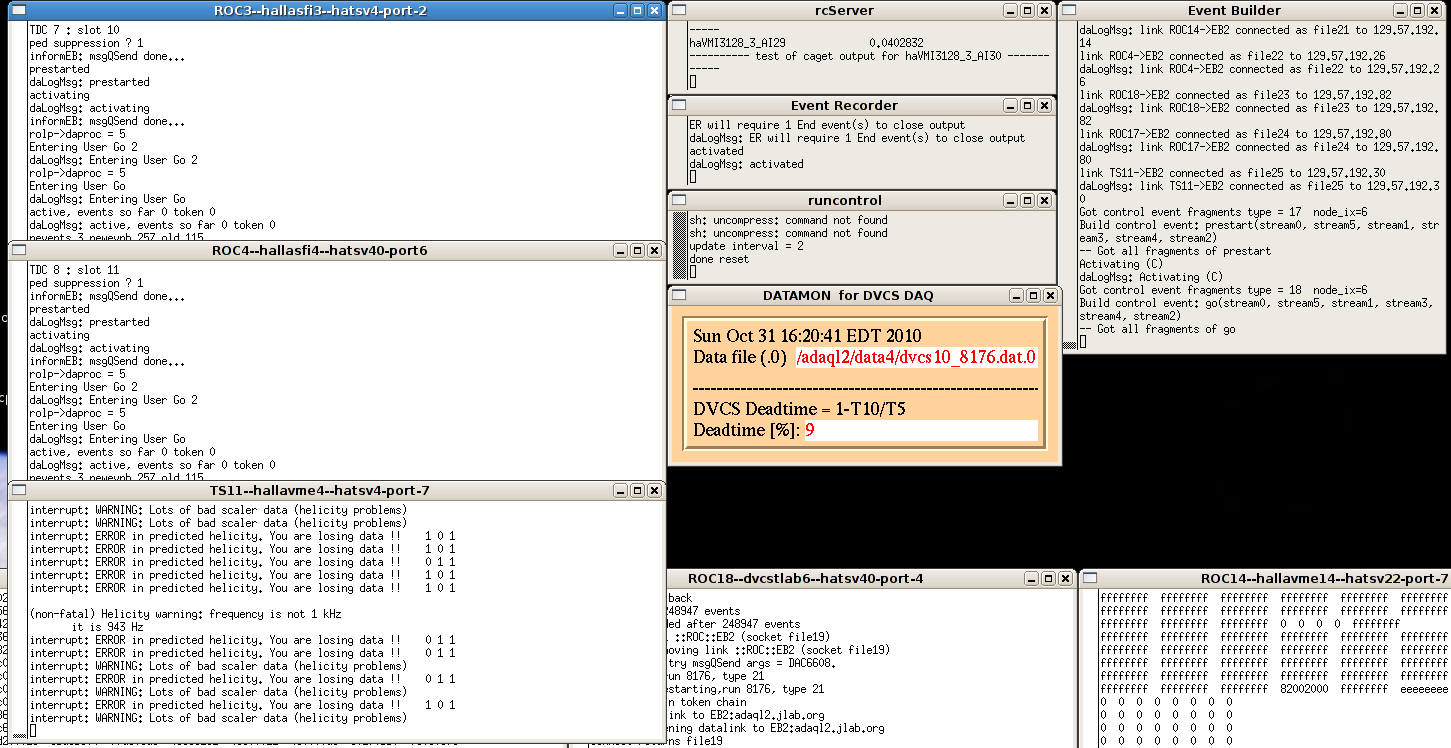This screenshot has height=748, width=1451.
Task: Close the ROC3--hallasfi3 terminal window
Action: [x=654, y=10]
